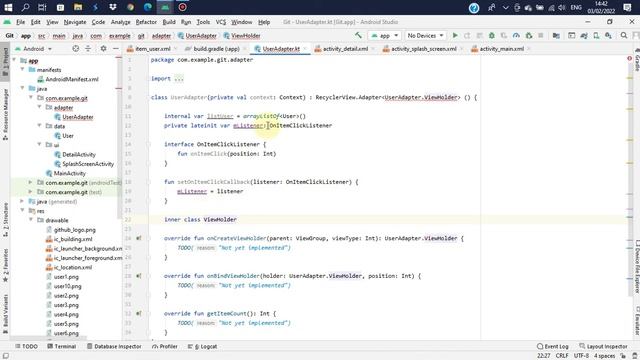
Task: Select DetailActivity in project tree
Action: tap(79, 154)
